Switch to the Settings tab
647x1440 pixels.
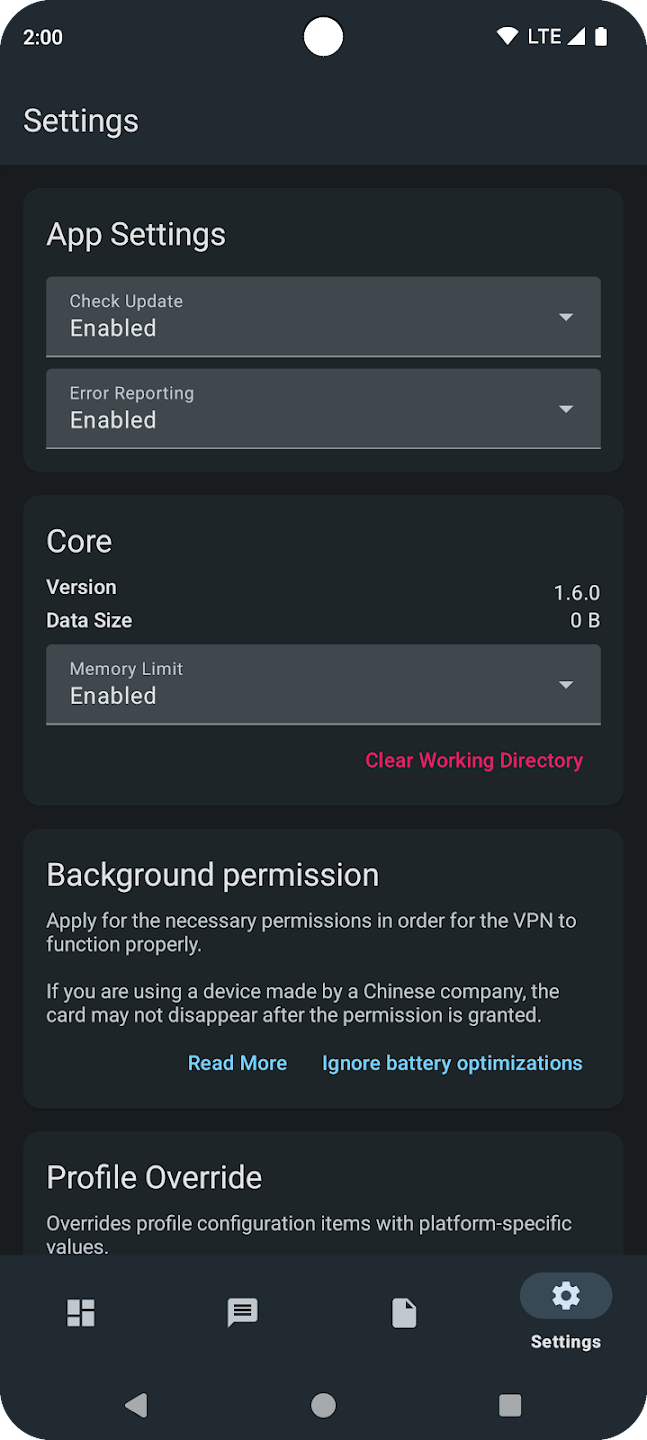pos(565,1310)
